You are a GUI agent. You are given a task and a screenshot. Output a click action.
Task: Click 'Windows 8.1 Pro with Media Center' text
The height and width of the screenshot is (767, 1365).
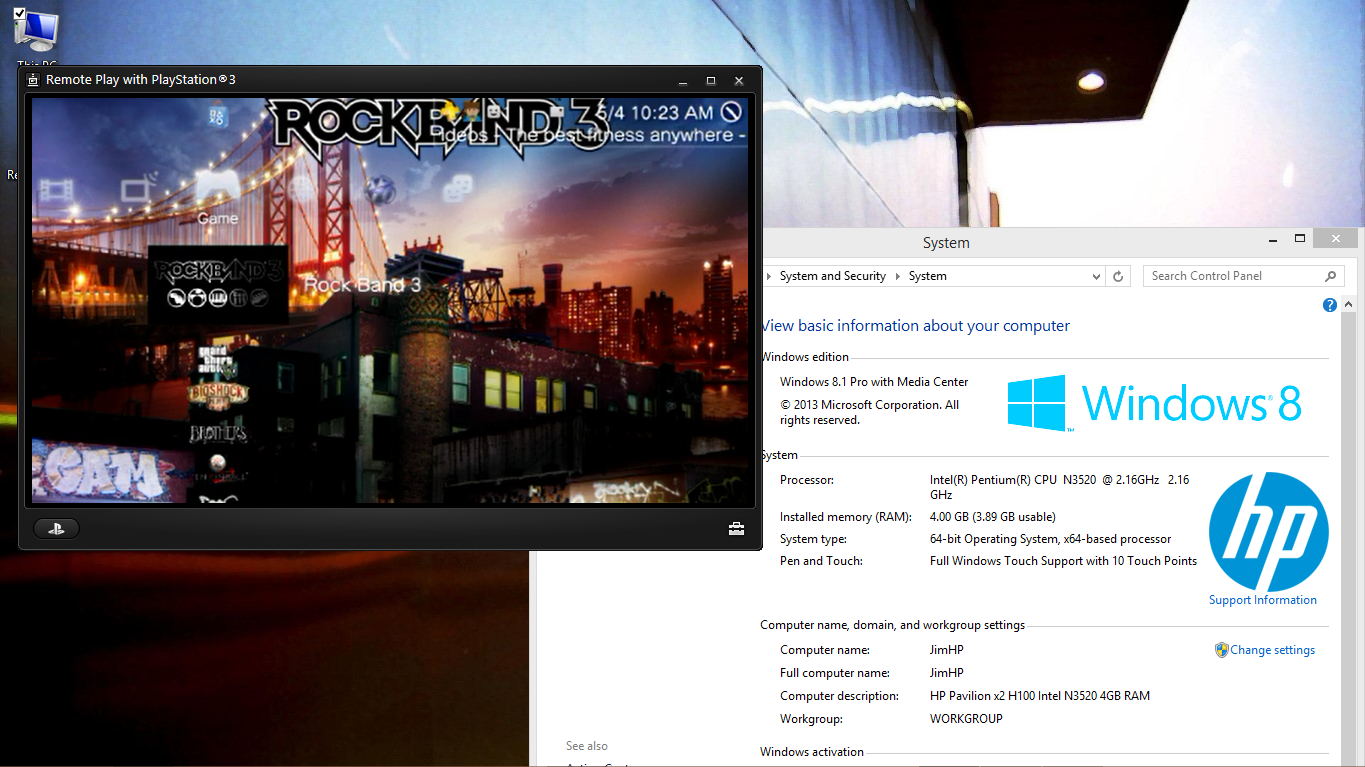[x=874, y=382]
